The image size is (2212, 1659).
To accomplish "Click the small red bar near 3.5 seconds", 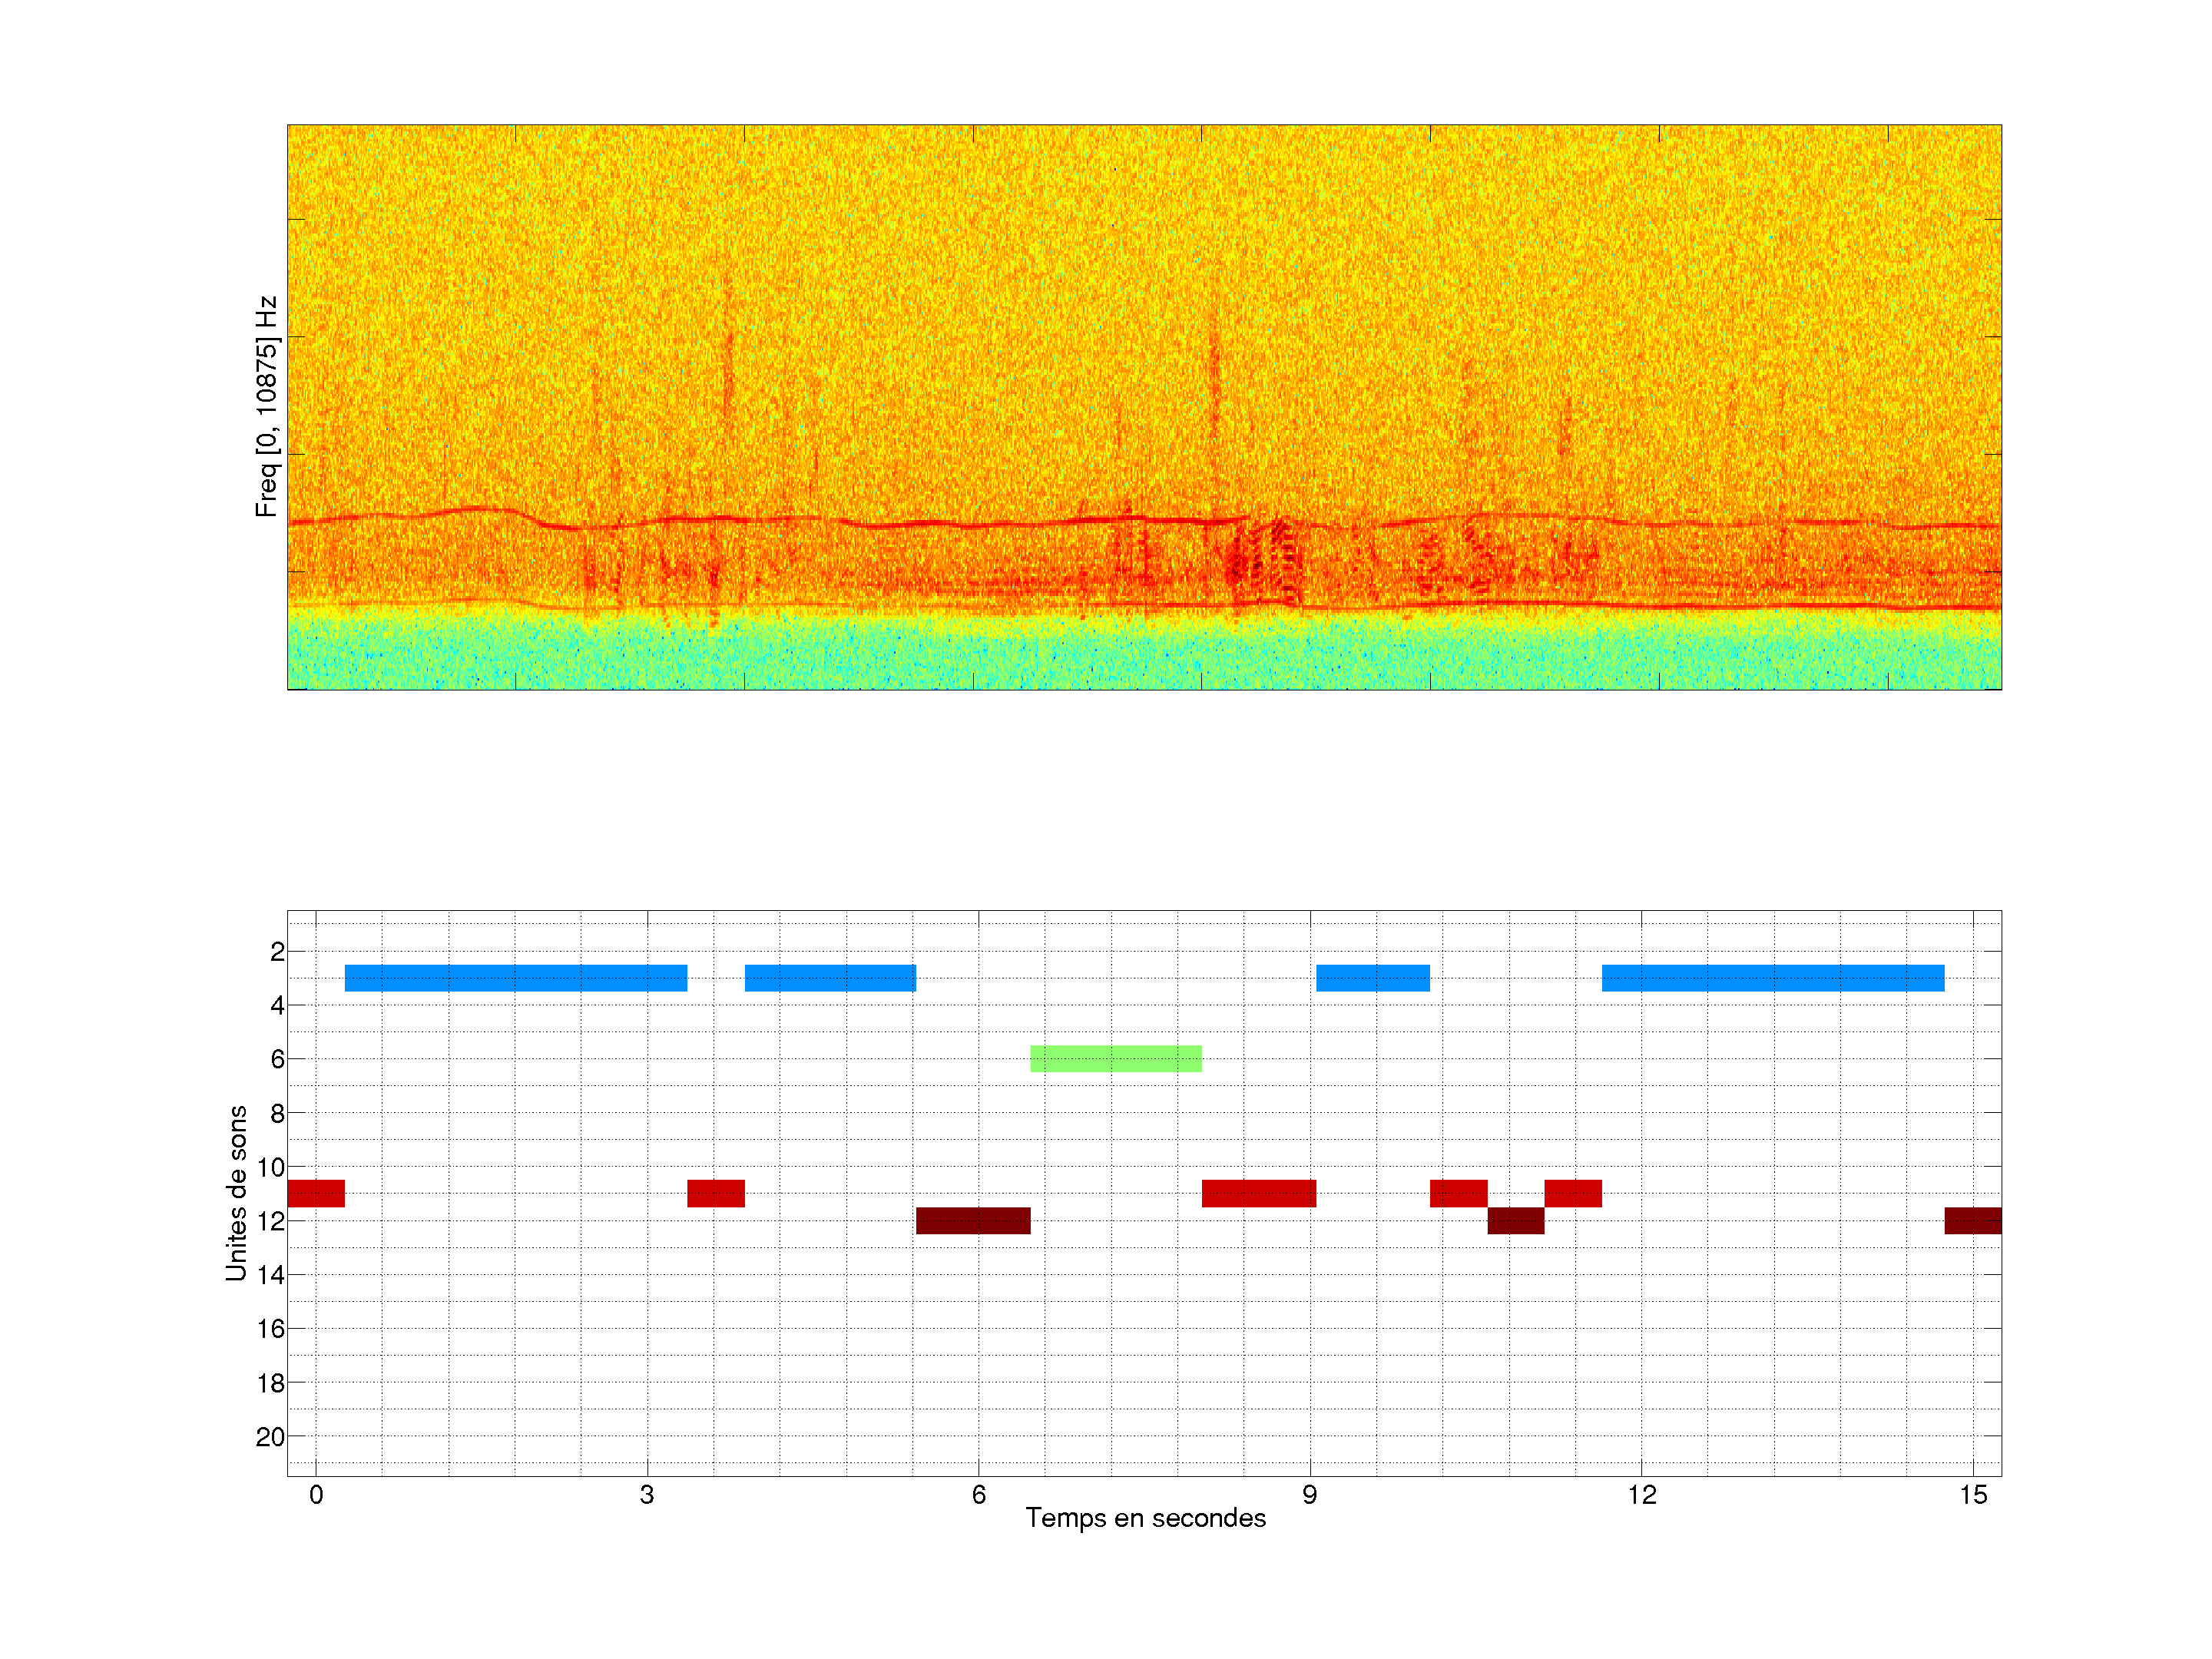I will click(715, 1193).
